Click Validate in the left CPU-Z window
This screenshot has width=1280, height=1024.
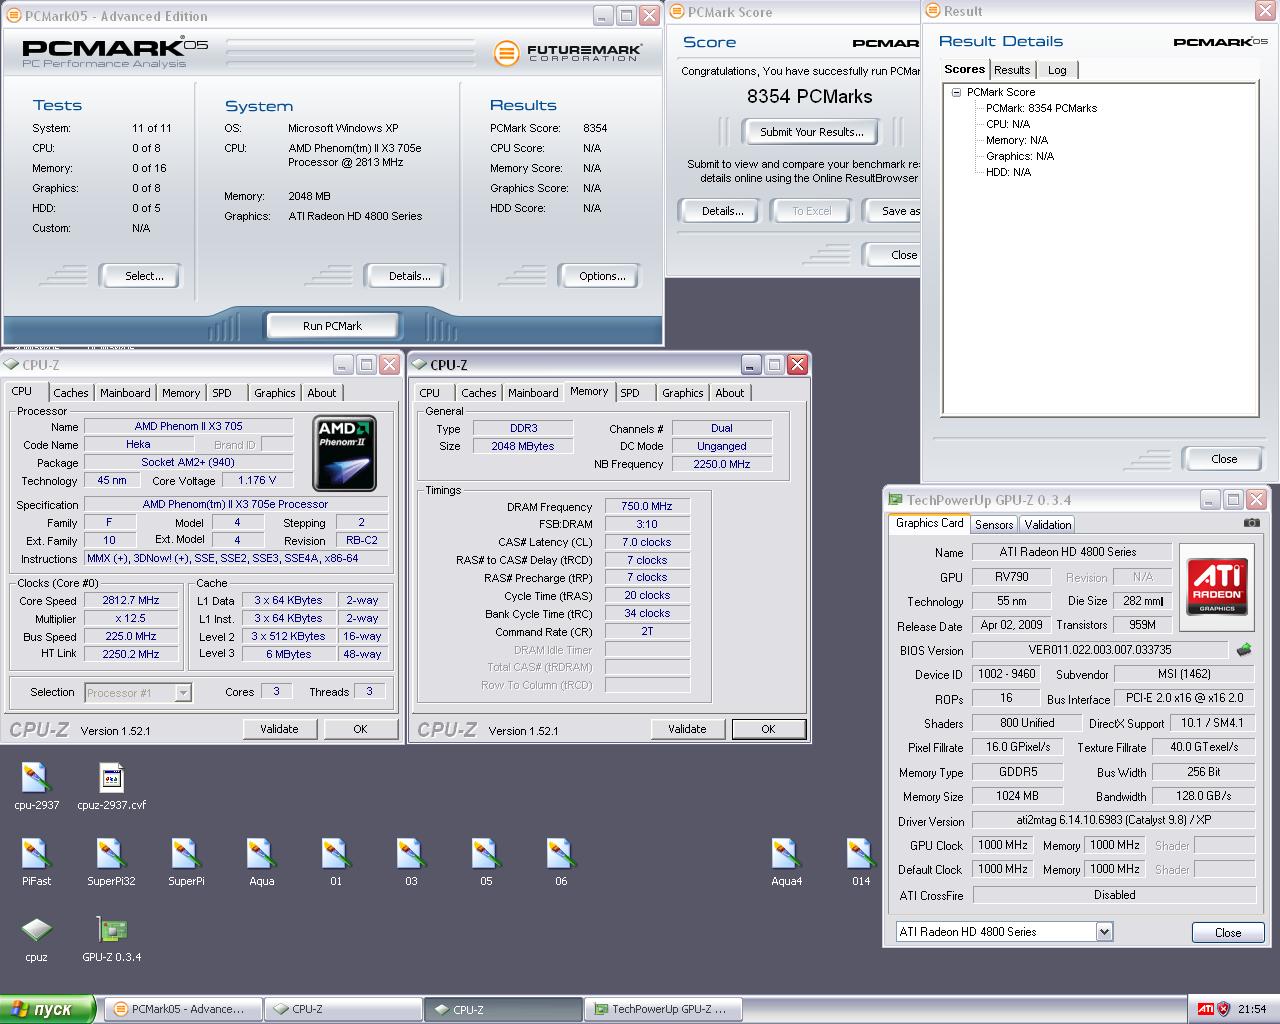[x=279, y=729]
